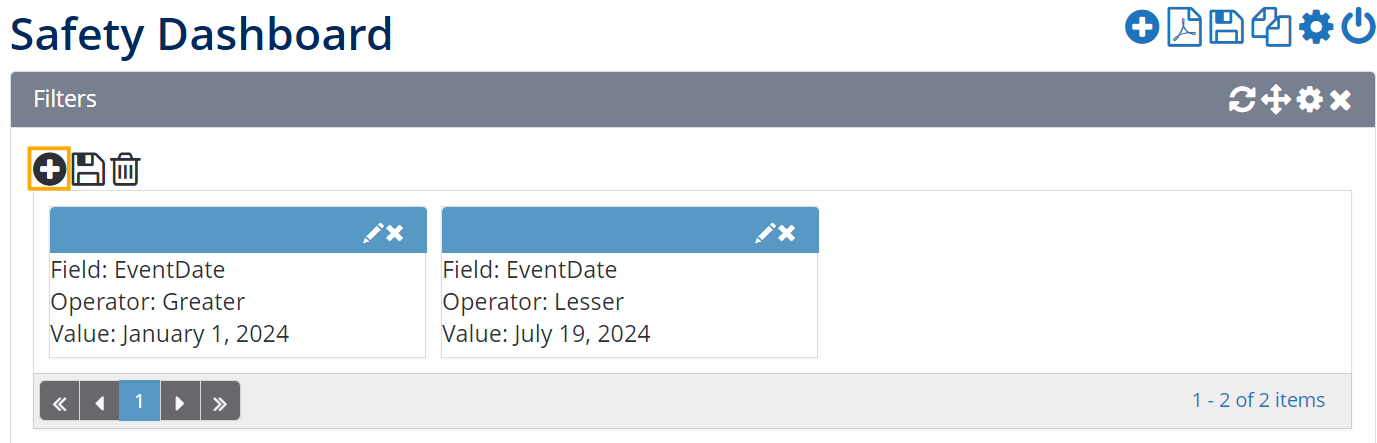Go to the first page of filters
1377x443 pixels.
tap(60, 401)
